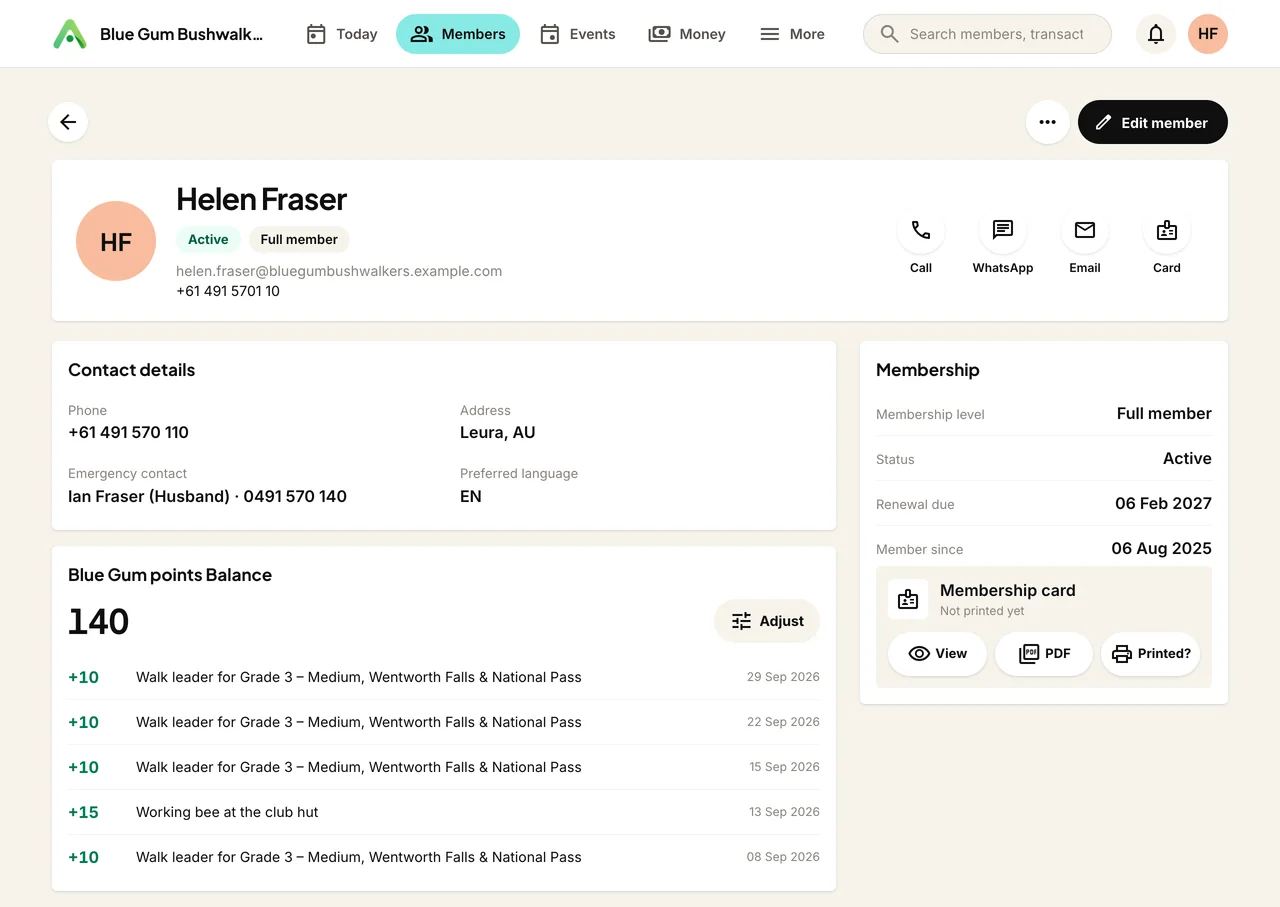The image size is (1280, 907).
Task: Go to the Today tab
Action: [342, 34]
